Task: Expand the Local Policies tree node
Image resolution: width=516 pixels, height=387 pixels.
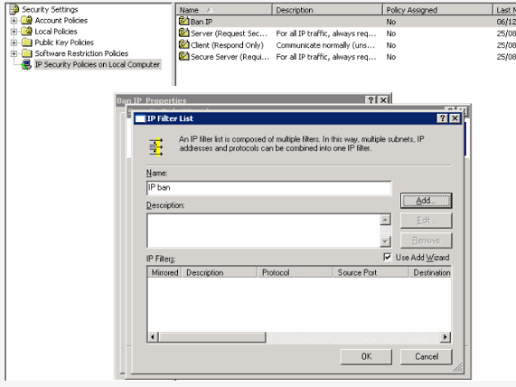Action: [x=14, y=32]
